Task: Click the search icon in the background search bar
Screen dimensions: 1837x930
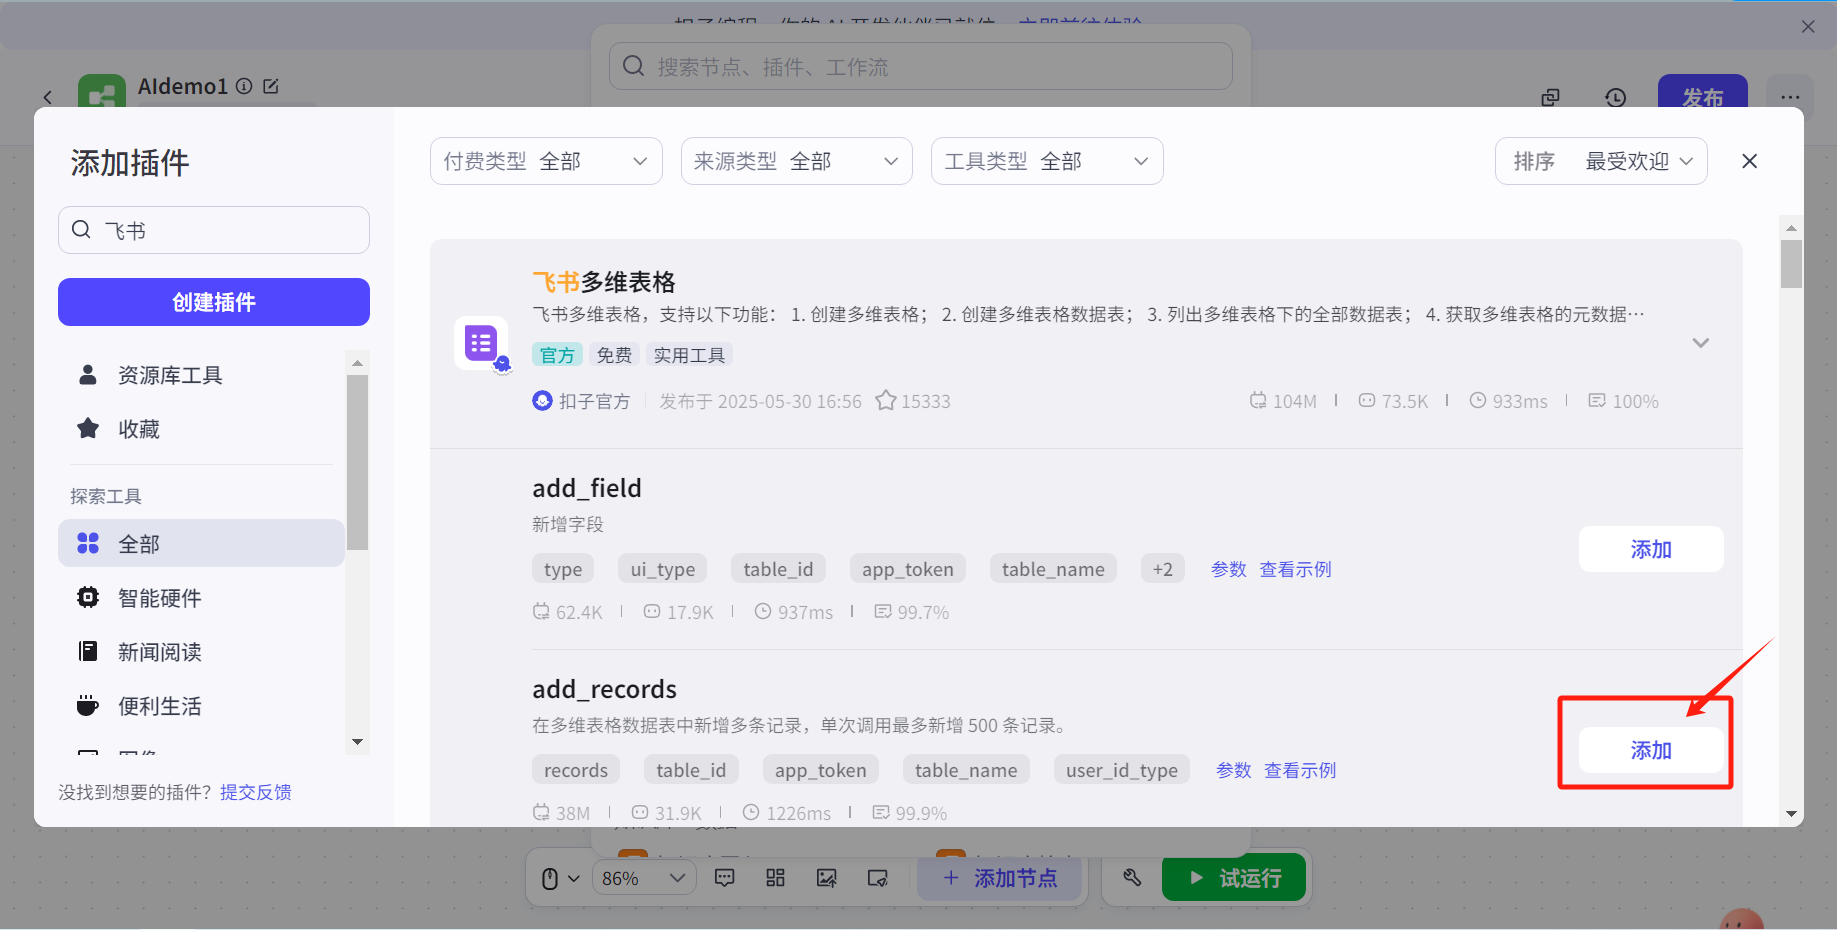Action: (x=633, y=66)
